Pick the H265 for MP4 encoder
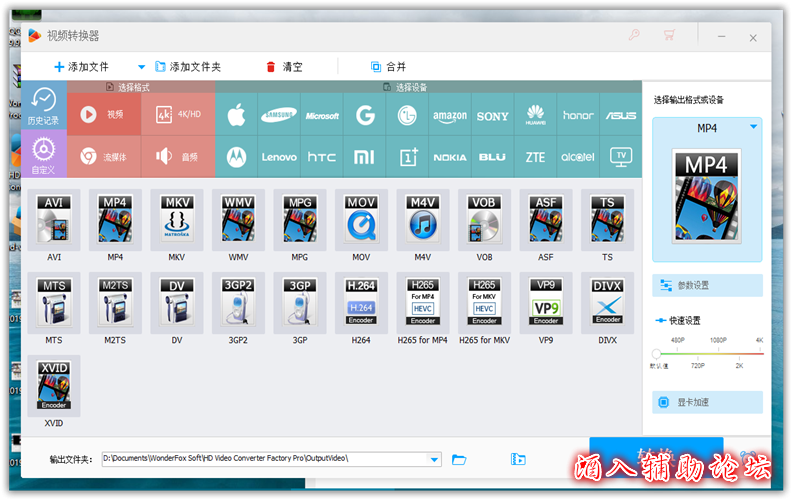792x500 pixels. coord(423,302)
